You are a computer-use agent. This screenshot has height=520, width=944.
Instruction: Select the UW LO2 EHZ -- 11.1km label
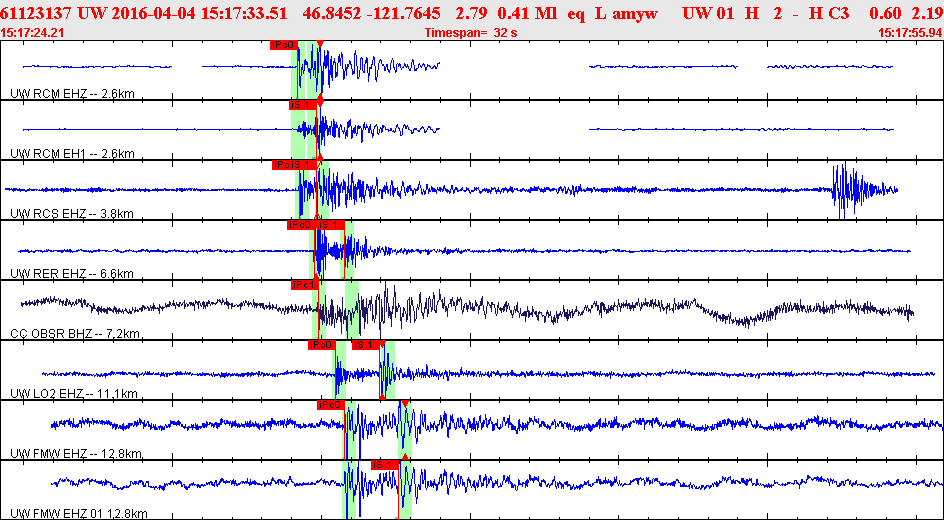(x=75, y=394)
